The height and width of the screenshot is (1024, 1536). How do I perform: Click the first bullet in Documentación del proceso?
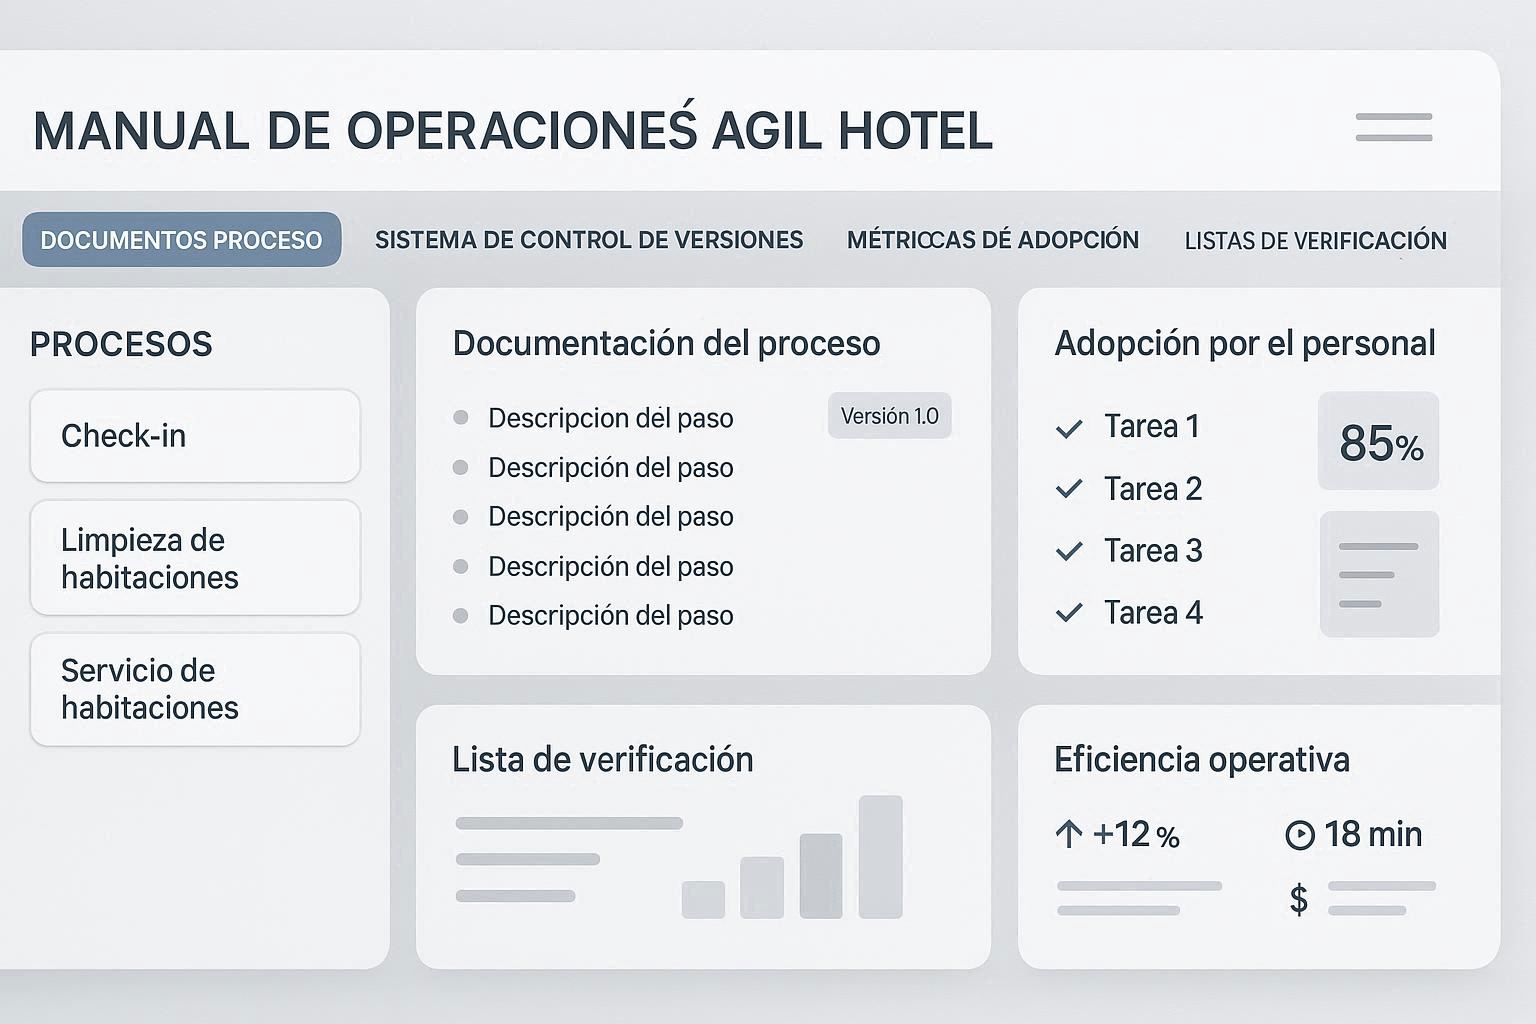coord(460,418)
